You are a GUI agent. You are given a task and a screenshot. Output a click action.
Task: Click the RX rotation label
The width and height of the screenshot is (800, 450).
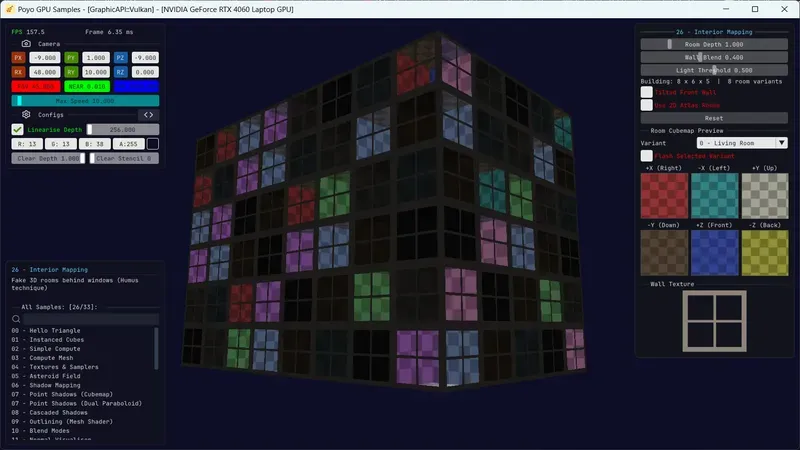(18, 72)
